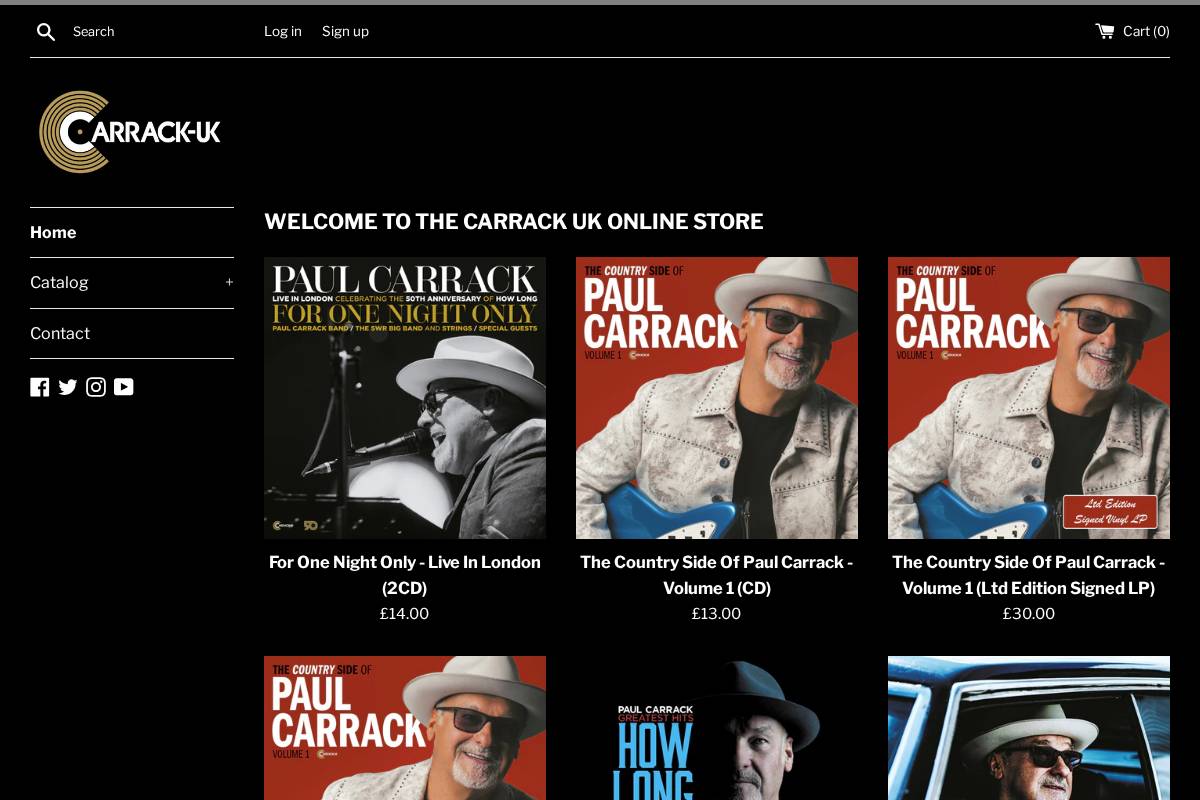Select The Country Side Volume 1 CD link
1200x800 pixels.
click(x=716, y=575)
